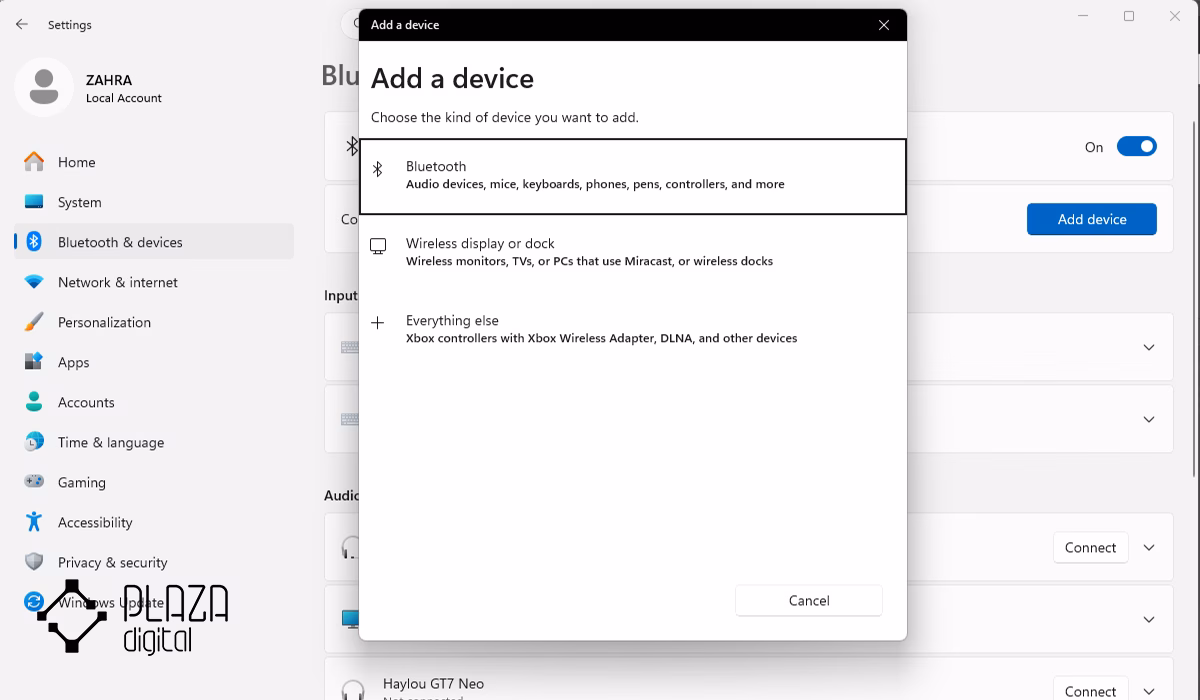Image resolution: width=1200 pixels, height=700 pixels.
Task: Click the monitor icon for wireless display
Action: 378,246
